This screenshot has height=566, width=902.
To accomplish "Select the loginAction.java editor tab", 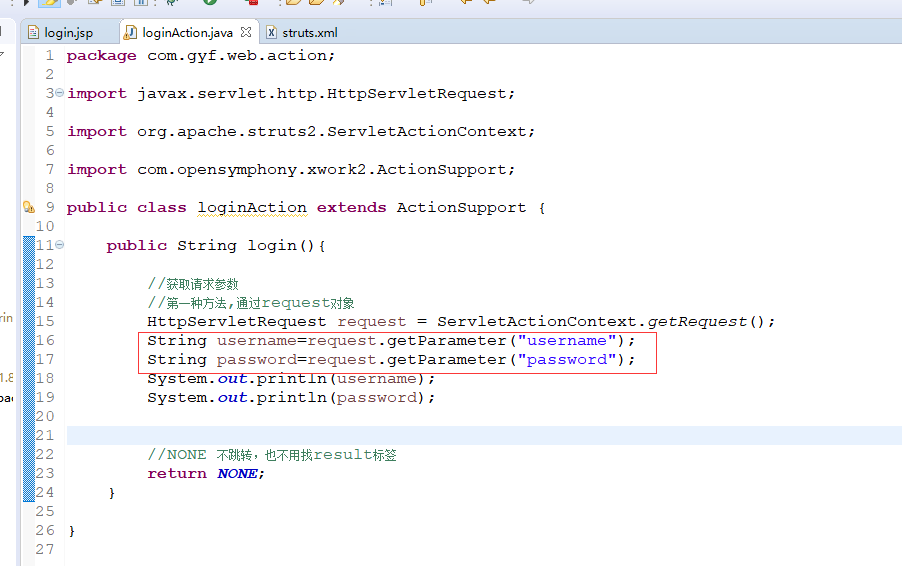I will pos(187,33).
